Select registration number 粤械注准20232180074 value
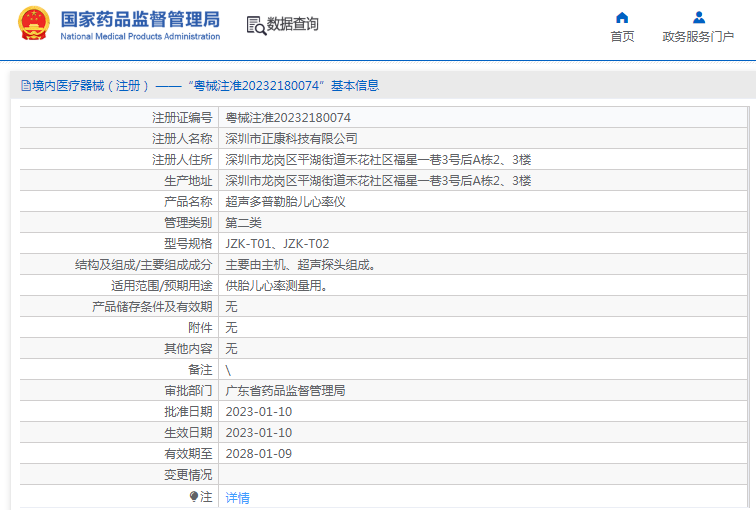The width and height of the screenshot is (756, 510). tap(288, 118)
